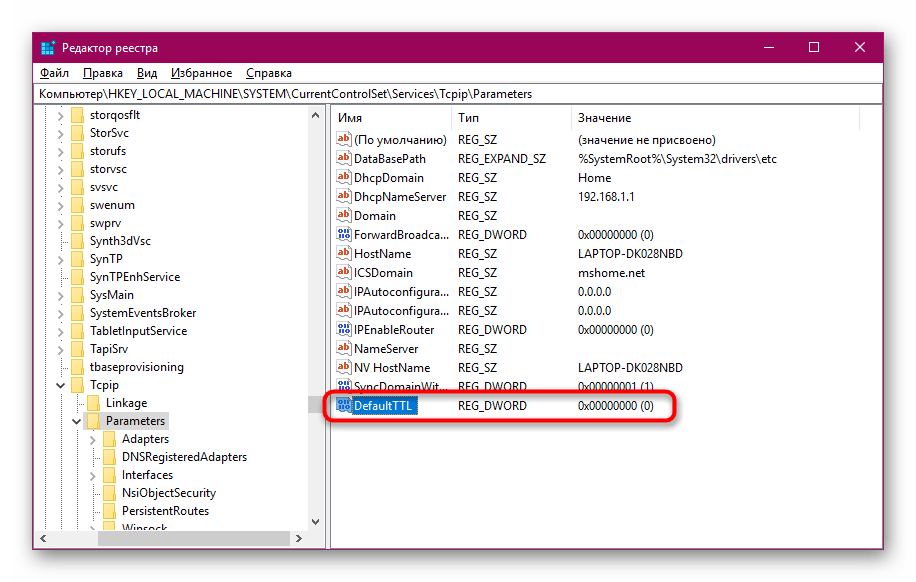Click the DefaultTTL DWORD value icon

click(x=344, y=405)
